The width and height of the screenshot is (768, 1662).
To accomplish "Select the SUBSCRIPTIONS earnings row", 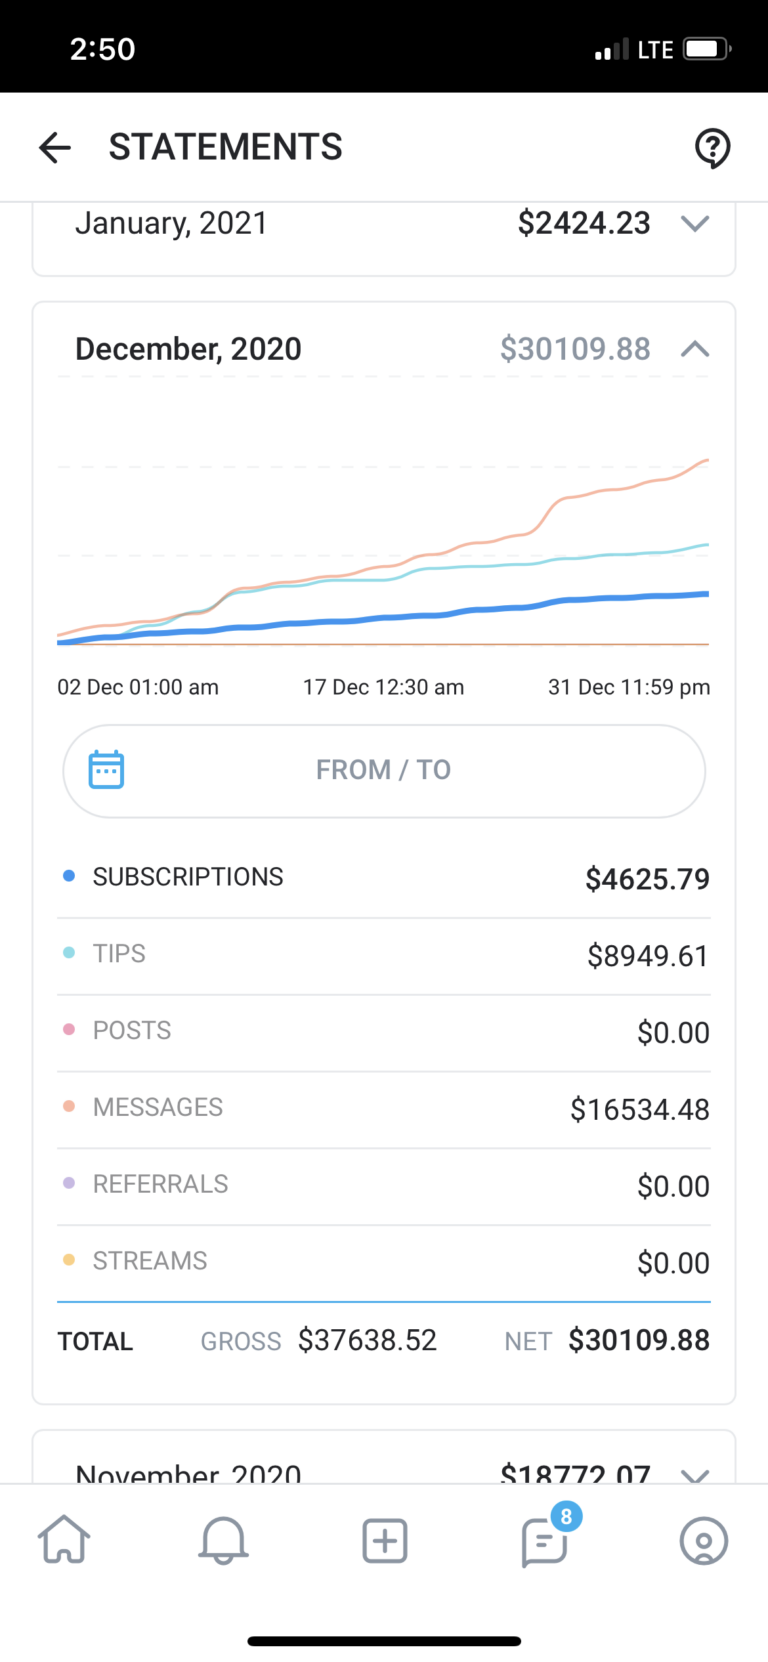I will 384,878.
